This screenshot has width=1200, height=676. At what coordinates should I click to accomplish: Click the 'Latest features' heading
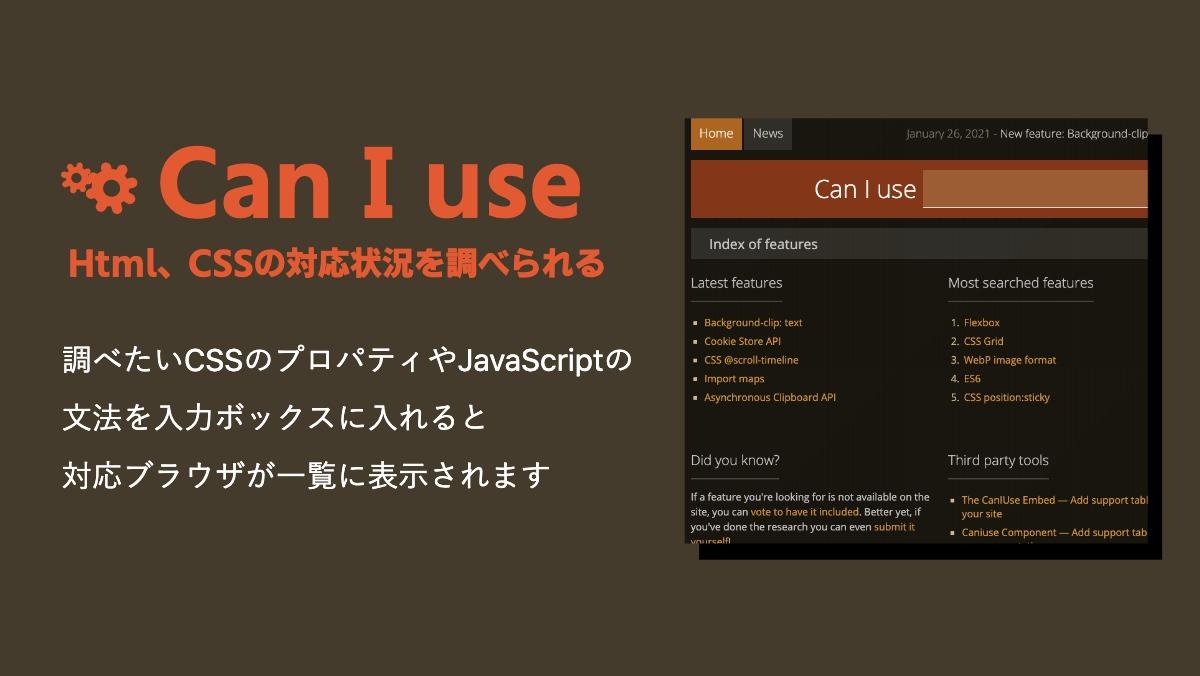click(x=737, y=283)
